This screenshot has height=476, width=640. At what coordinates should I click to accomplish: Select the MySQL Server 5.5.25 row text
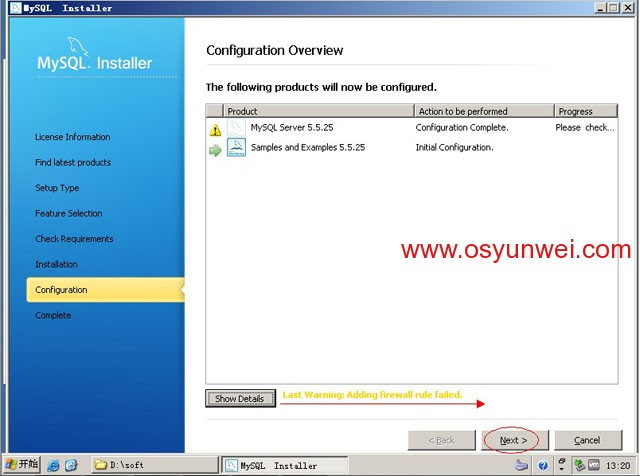click(292, 127)
